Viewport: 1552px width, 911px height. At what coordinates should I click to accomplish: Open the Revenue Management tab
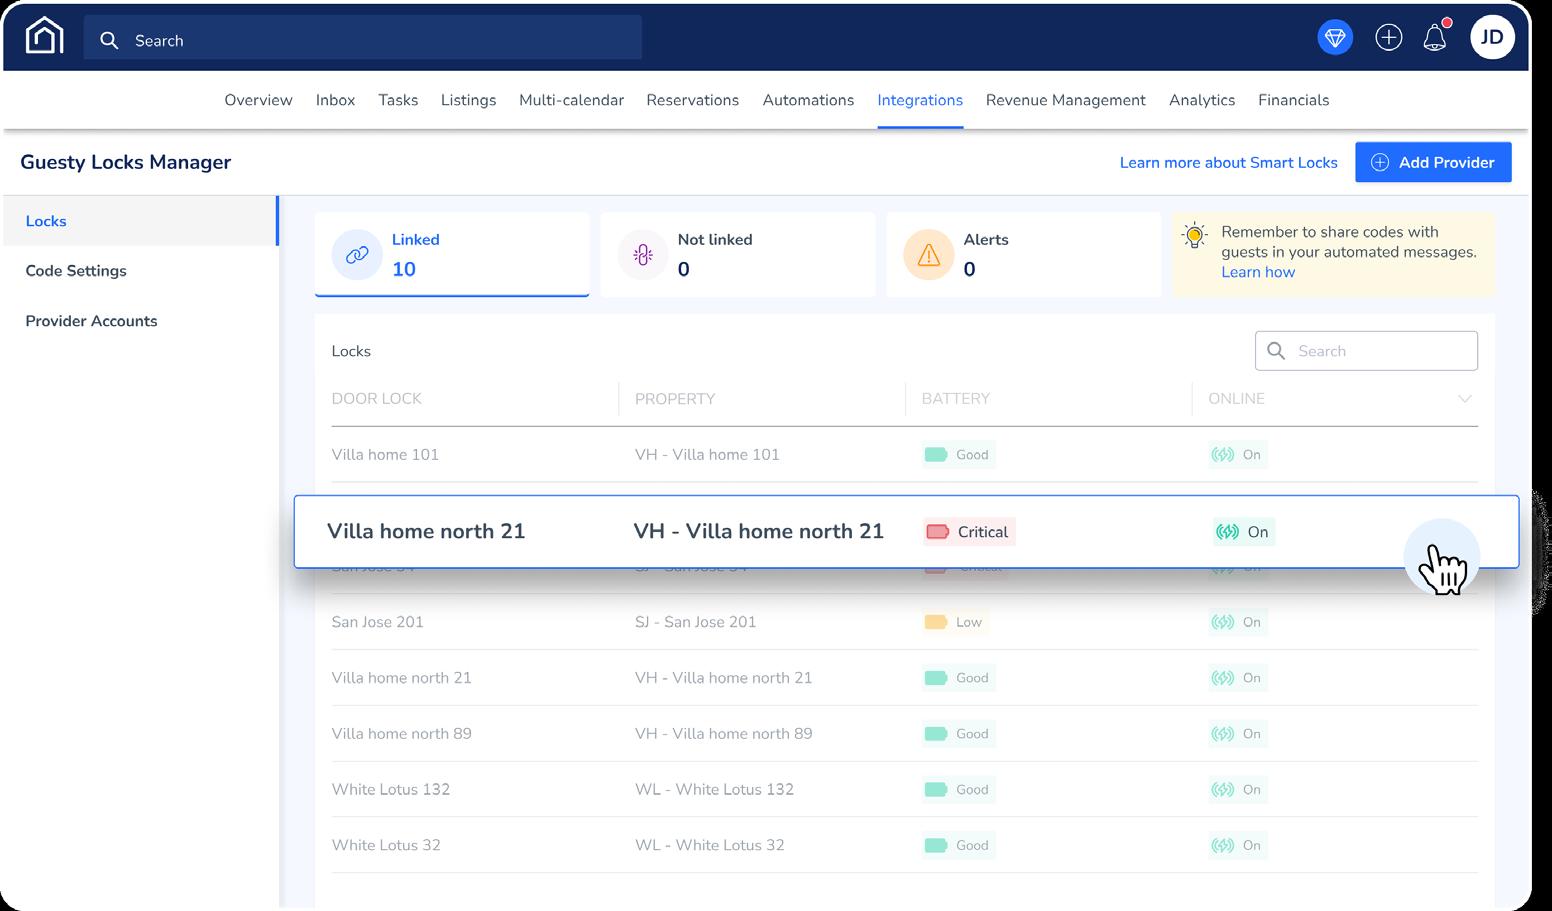click(x=1065, y=100)
